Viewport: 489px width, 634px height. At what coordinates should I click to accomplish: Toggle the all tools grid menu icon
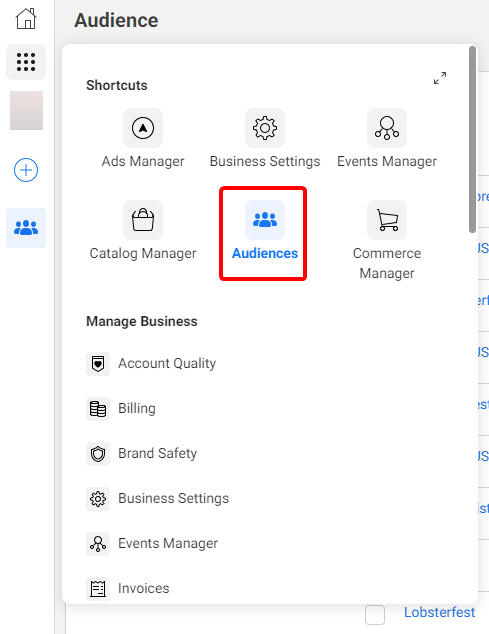pyautogui.click(x=26, y=62)
